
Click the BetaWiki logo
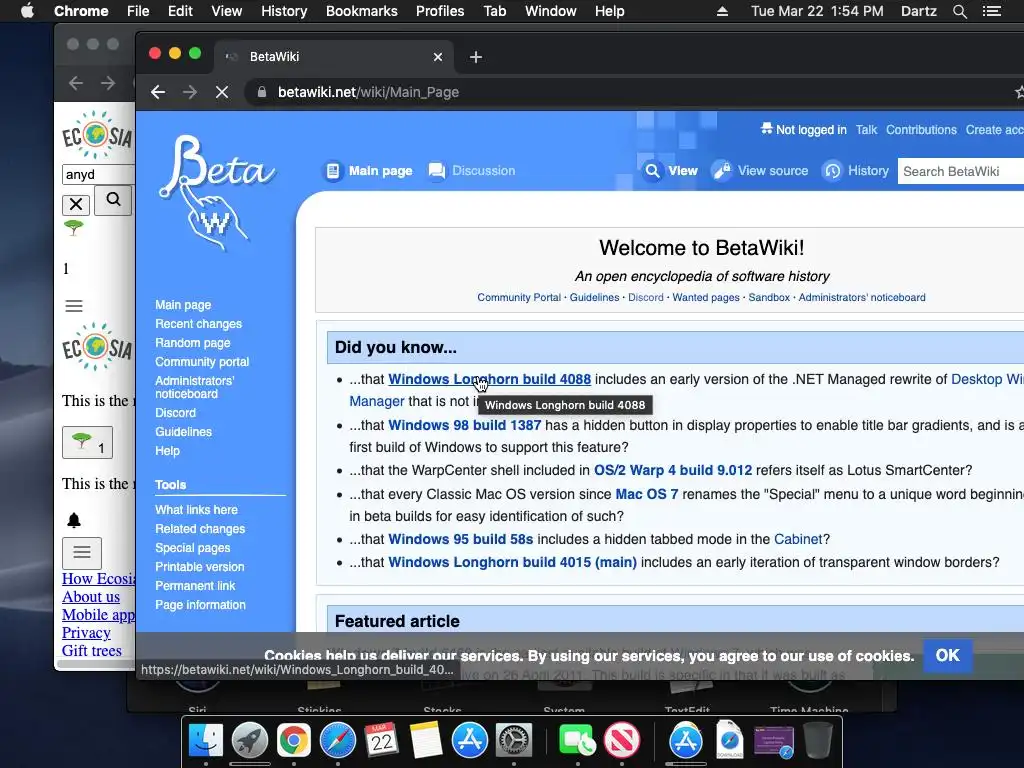[x=217, y=193]
